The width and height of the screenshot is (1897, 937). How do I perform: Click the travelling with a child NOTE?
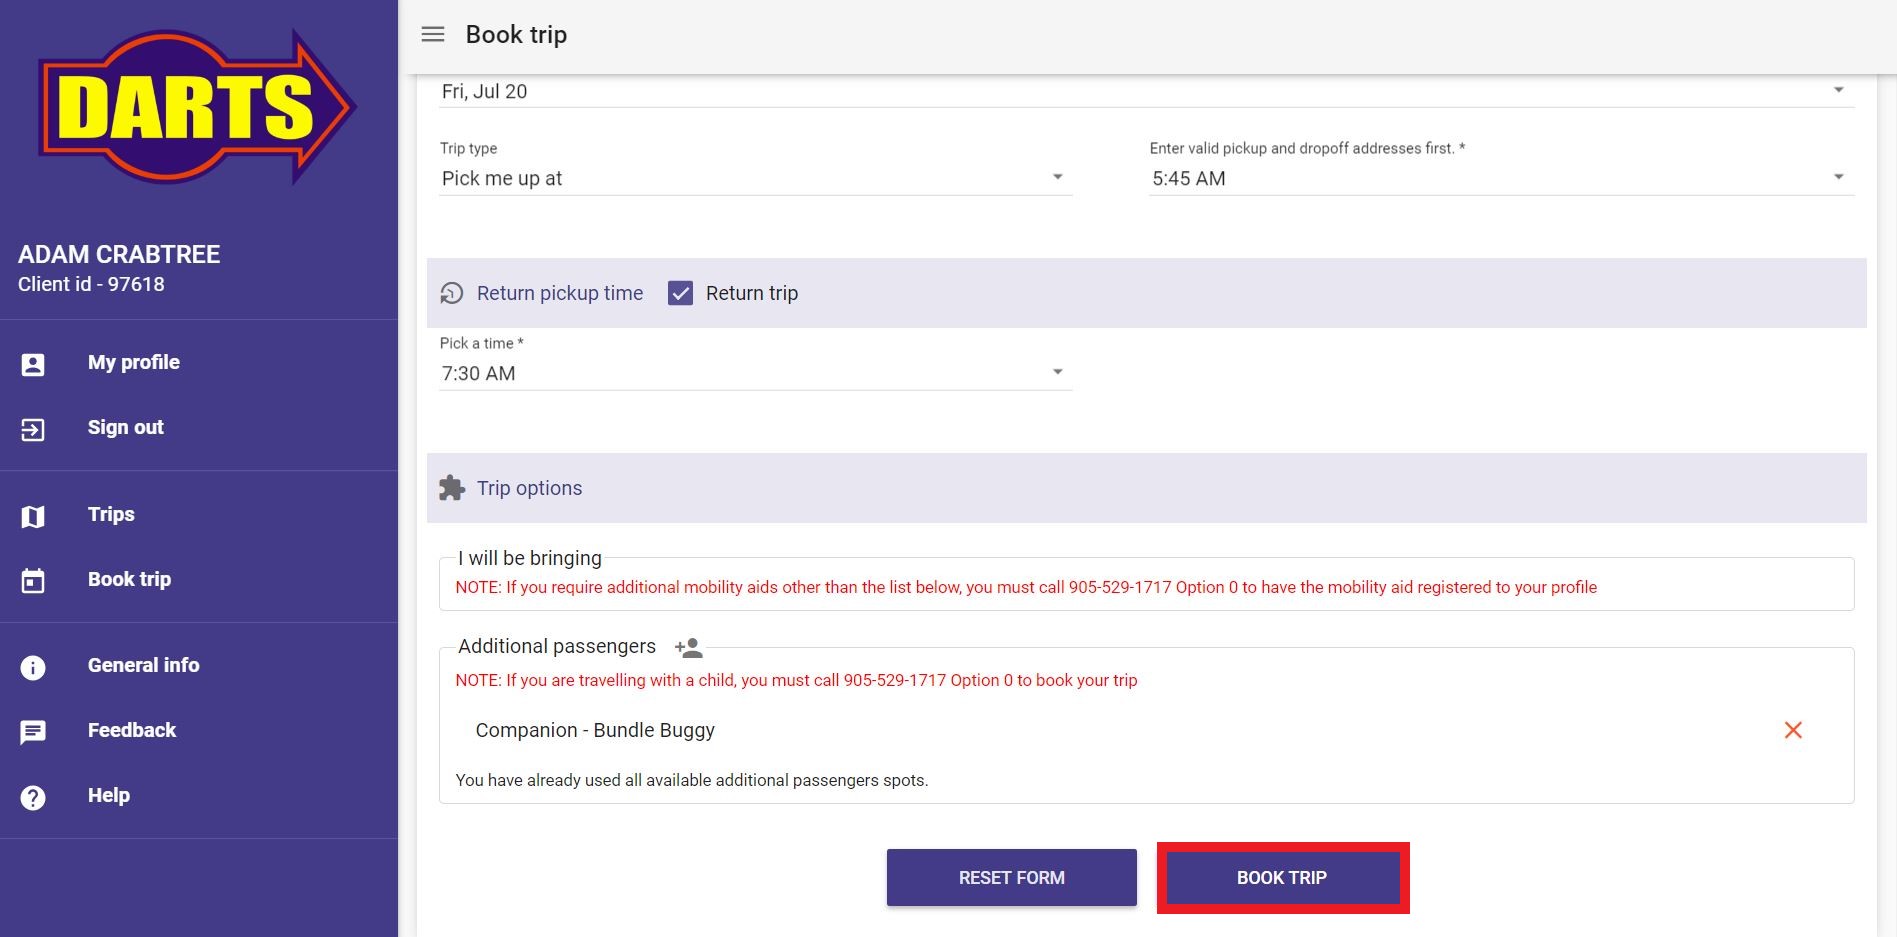point(796,680)
